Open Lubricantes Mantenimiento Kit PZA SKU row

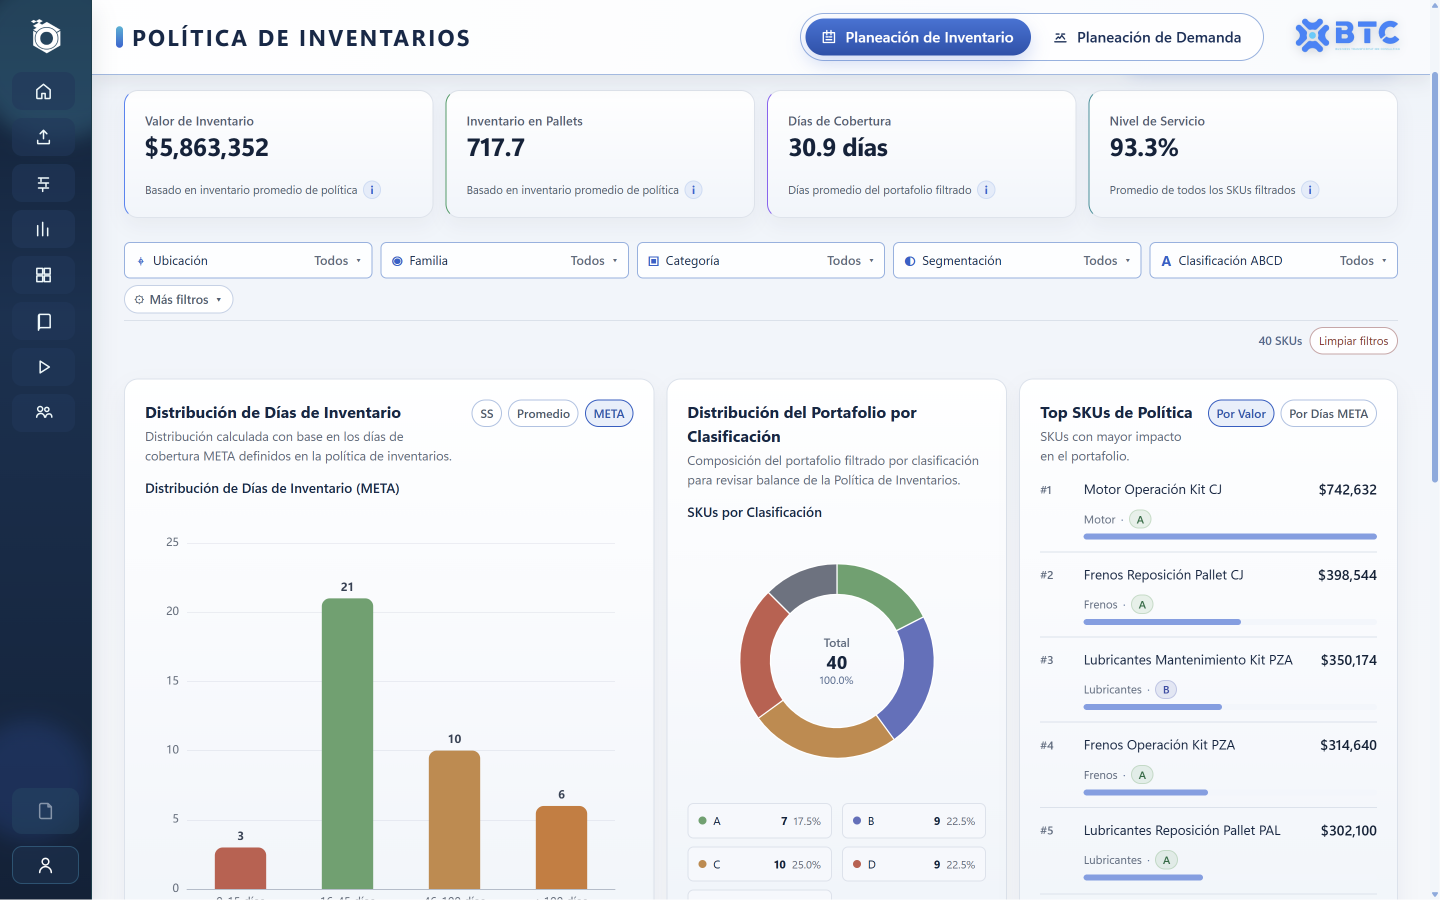1208,680
